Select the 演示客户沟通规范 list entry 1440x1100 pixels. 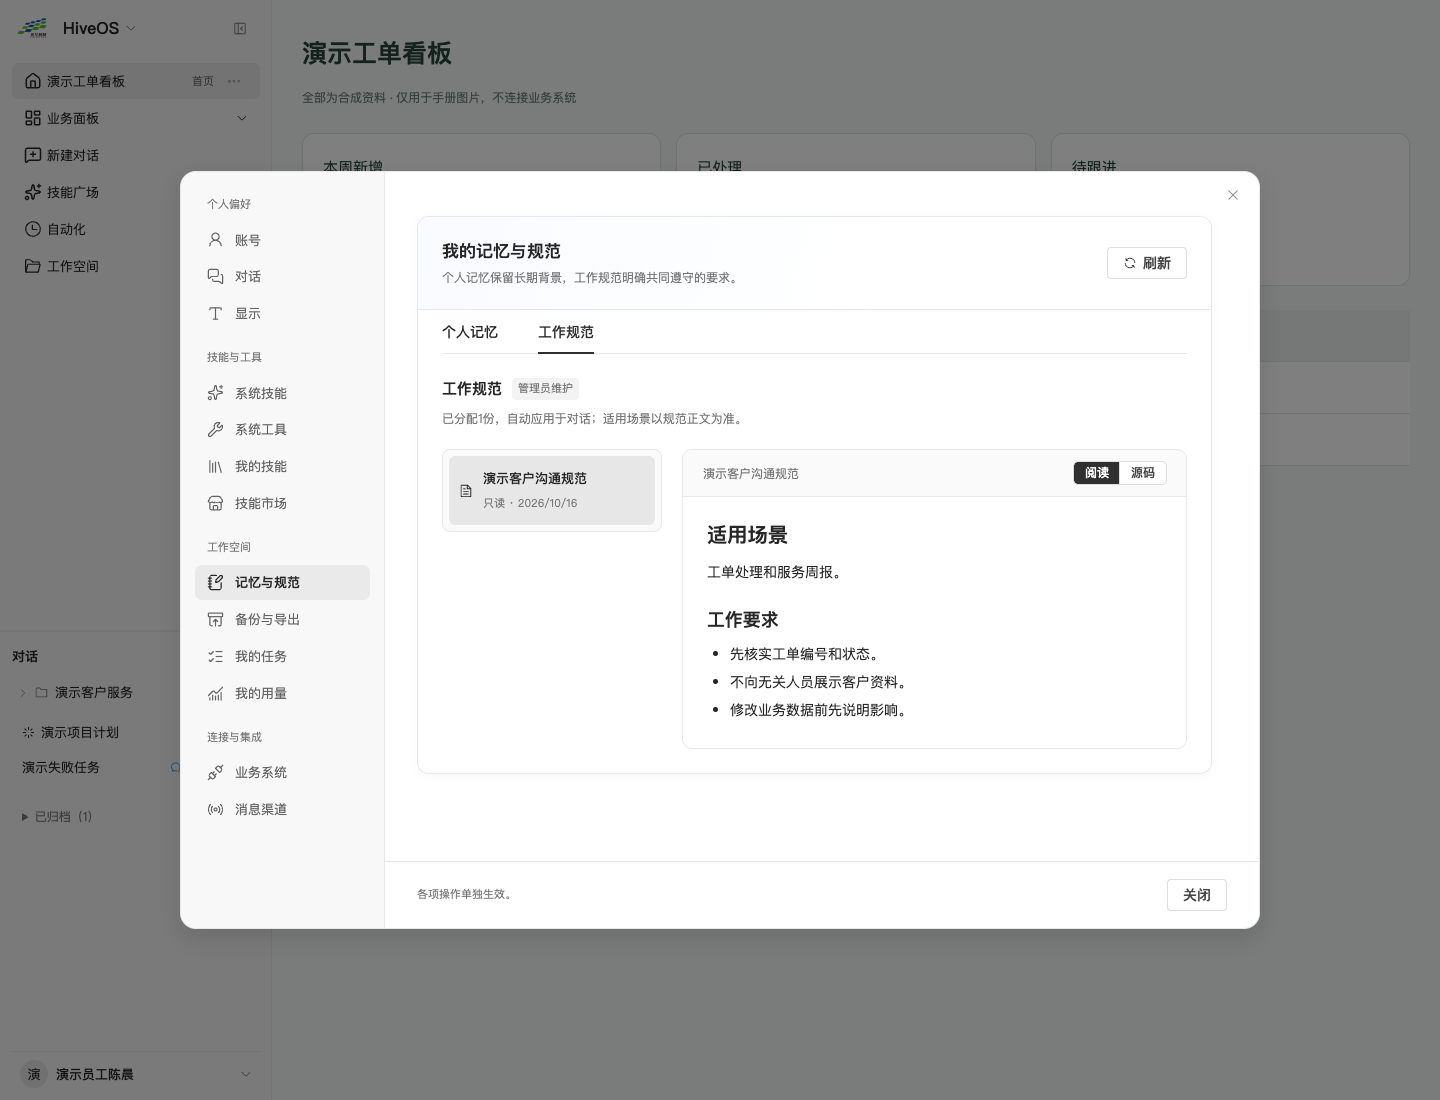pyautogui.click(x=552, y=490)
